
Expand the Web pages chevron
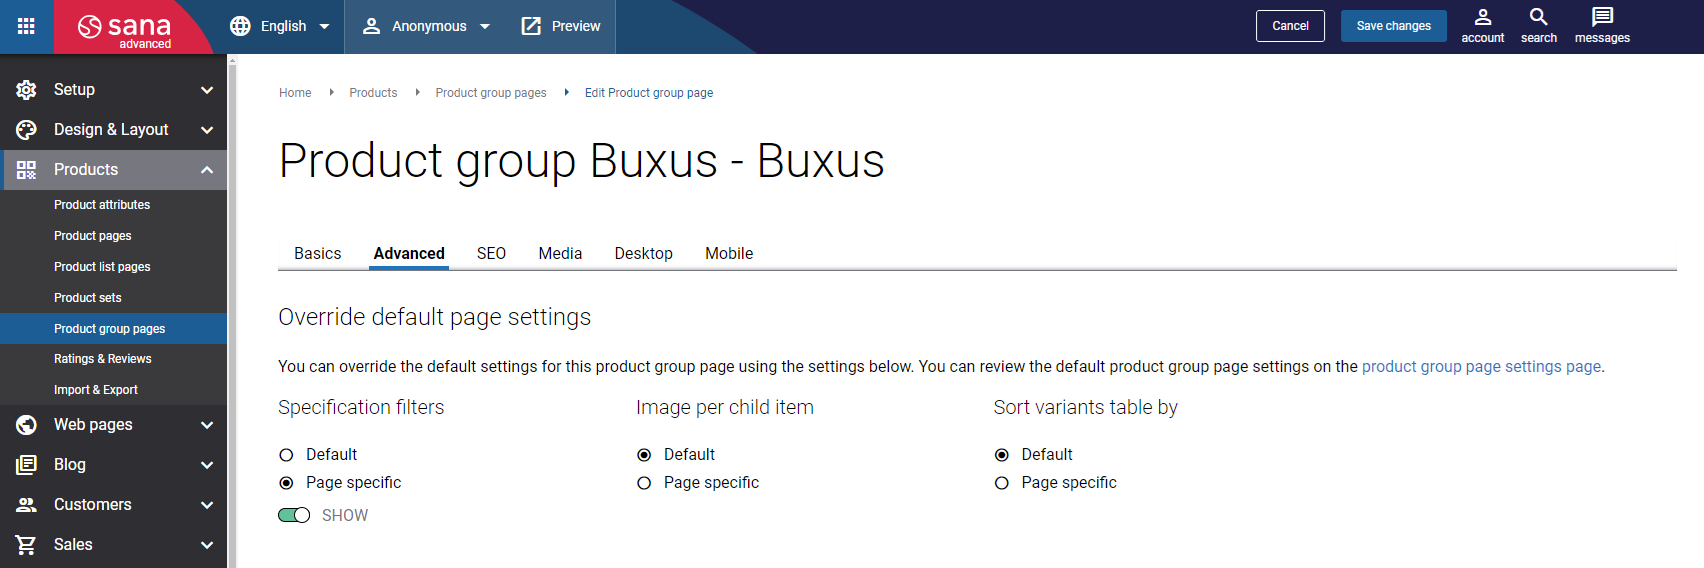click(x=207, y=425)
